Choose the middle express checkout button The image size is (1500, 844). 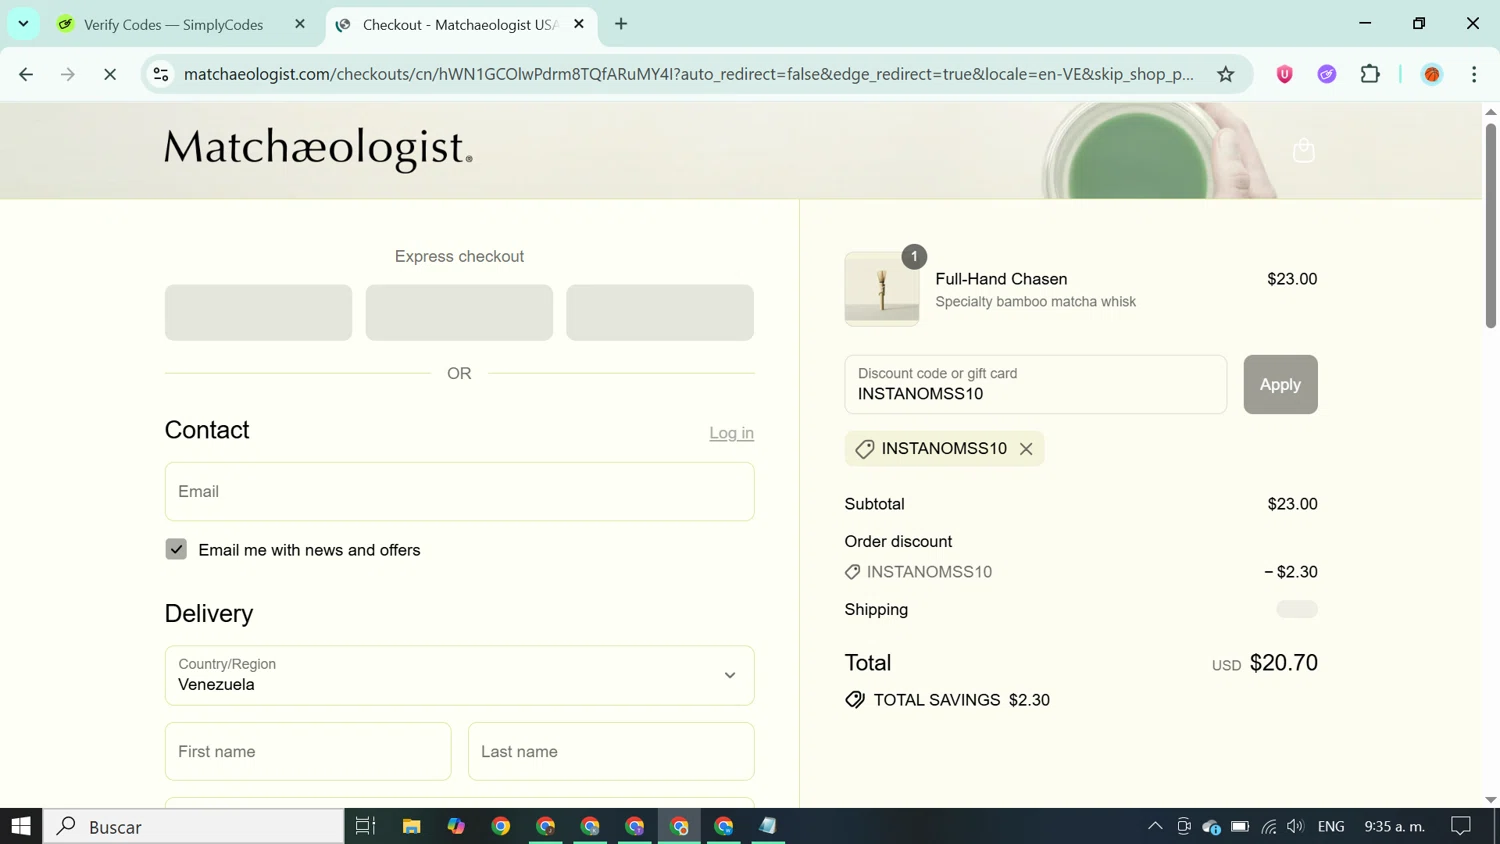coord(459,312)
